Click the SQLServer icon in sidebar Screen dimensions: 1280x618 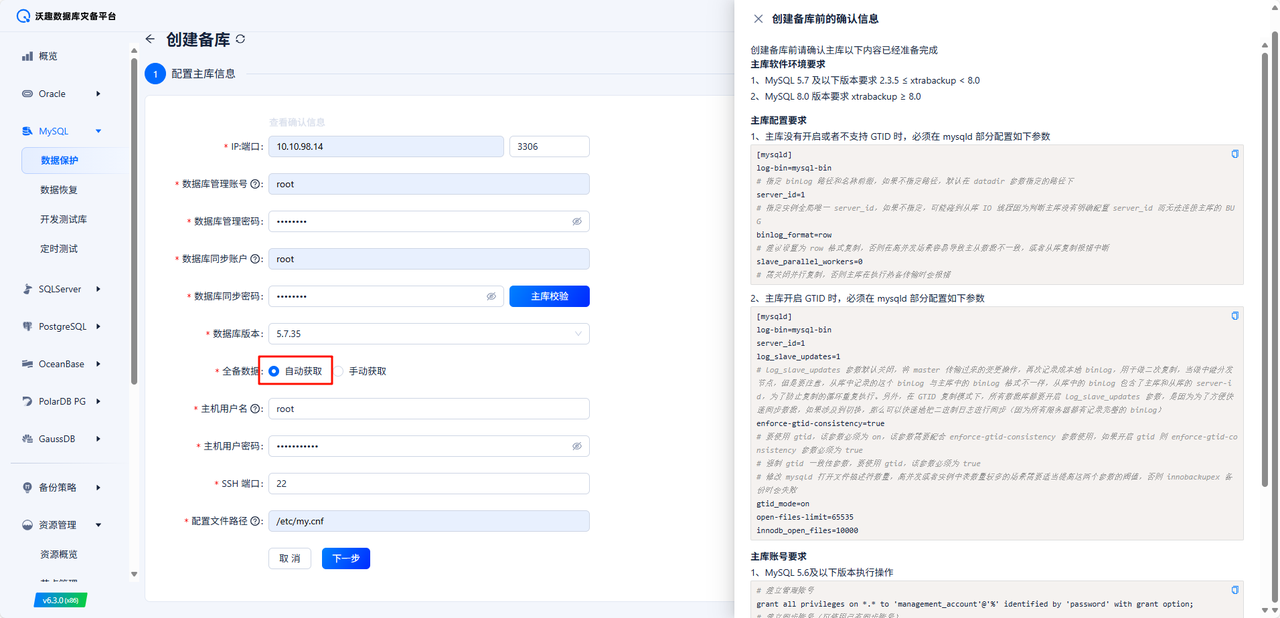click(28, 289)
